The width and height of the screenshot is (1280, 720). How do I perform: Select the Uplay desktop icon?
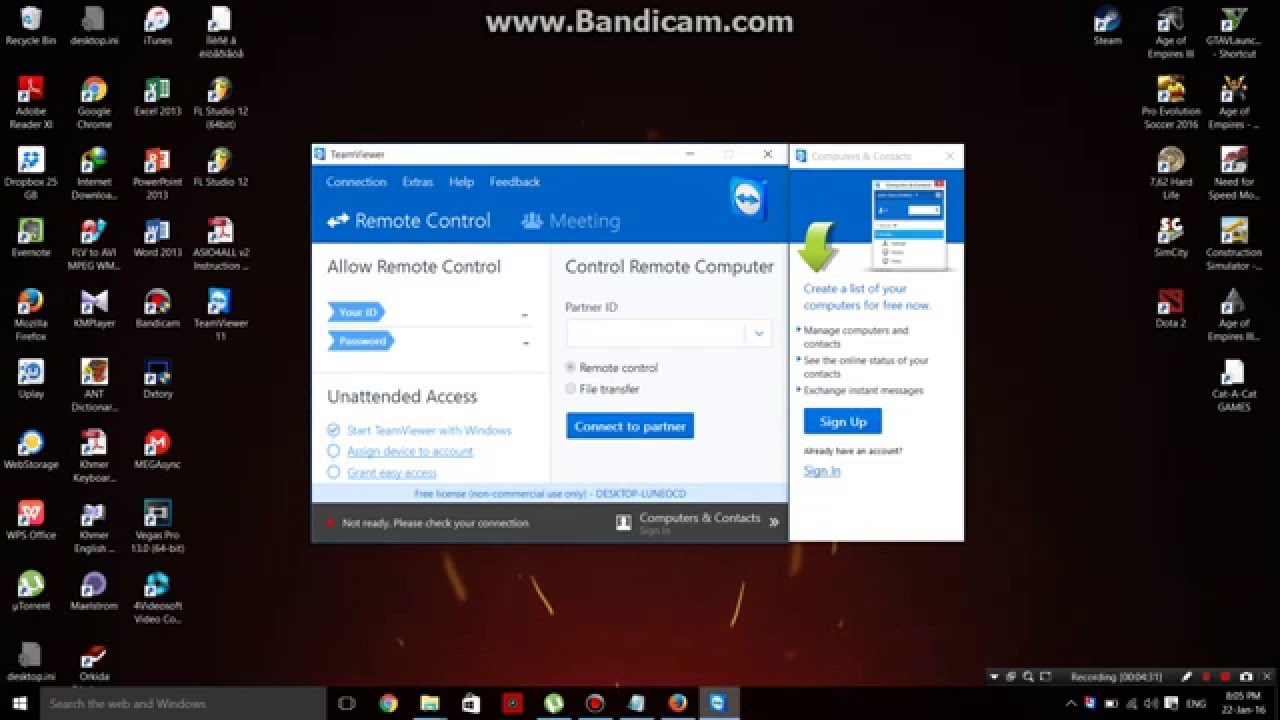(x=30, y=380)
